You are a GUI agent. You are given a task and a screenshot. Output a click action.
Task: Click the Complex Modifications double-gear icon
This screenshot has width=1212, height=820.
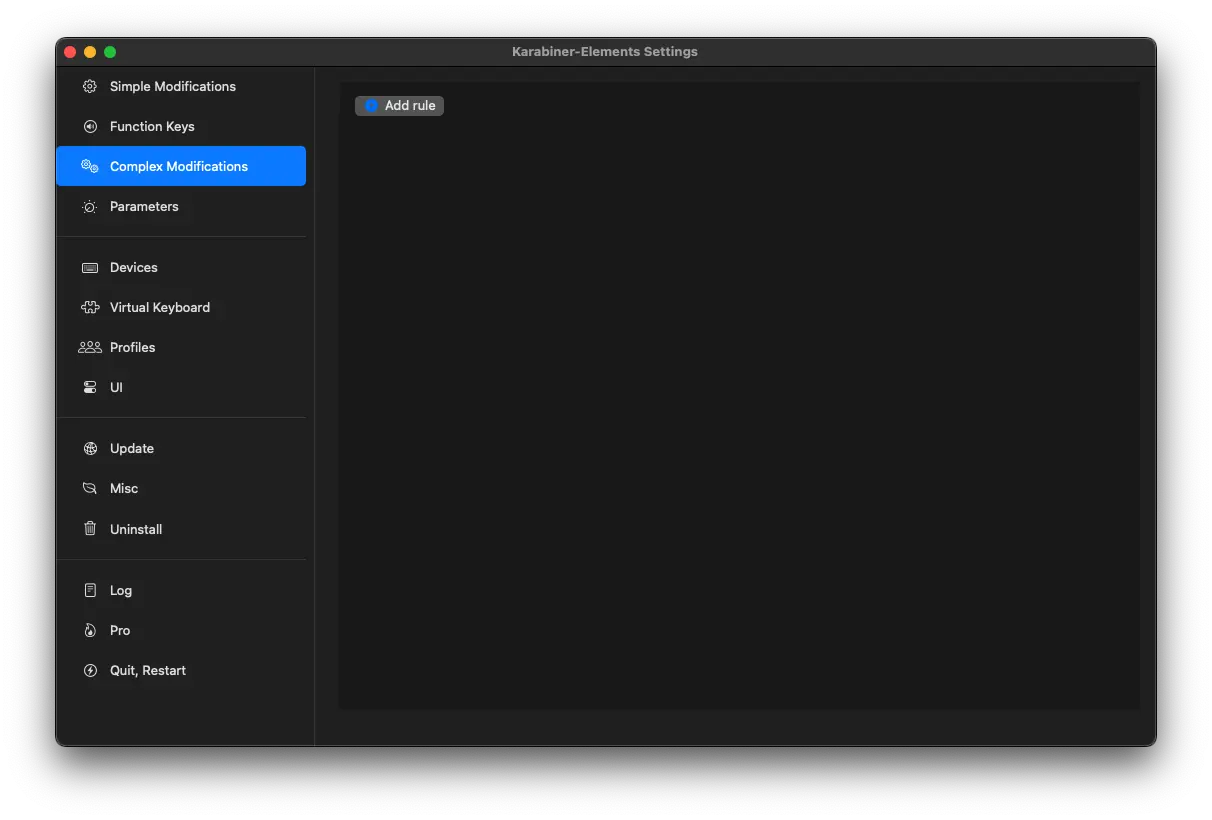90,166
